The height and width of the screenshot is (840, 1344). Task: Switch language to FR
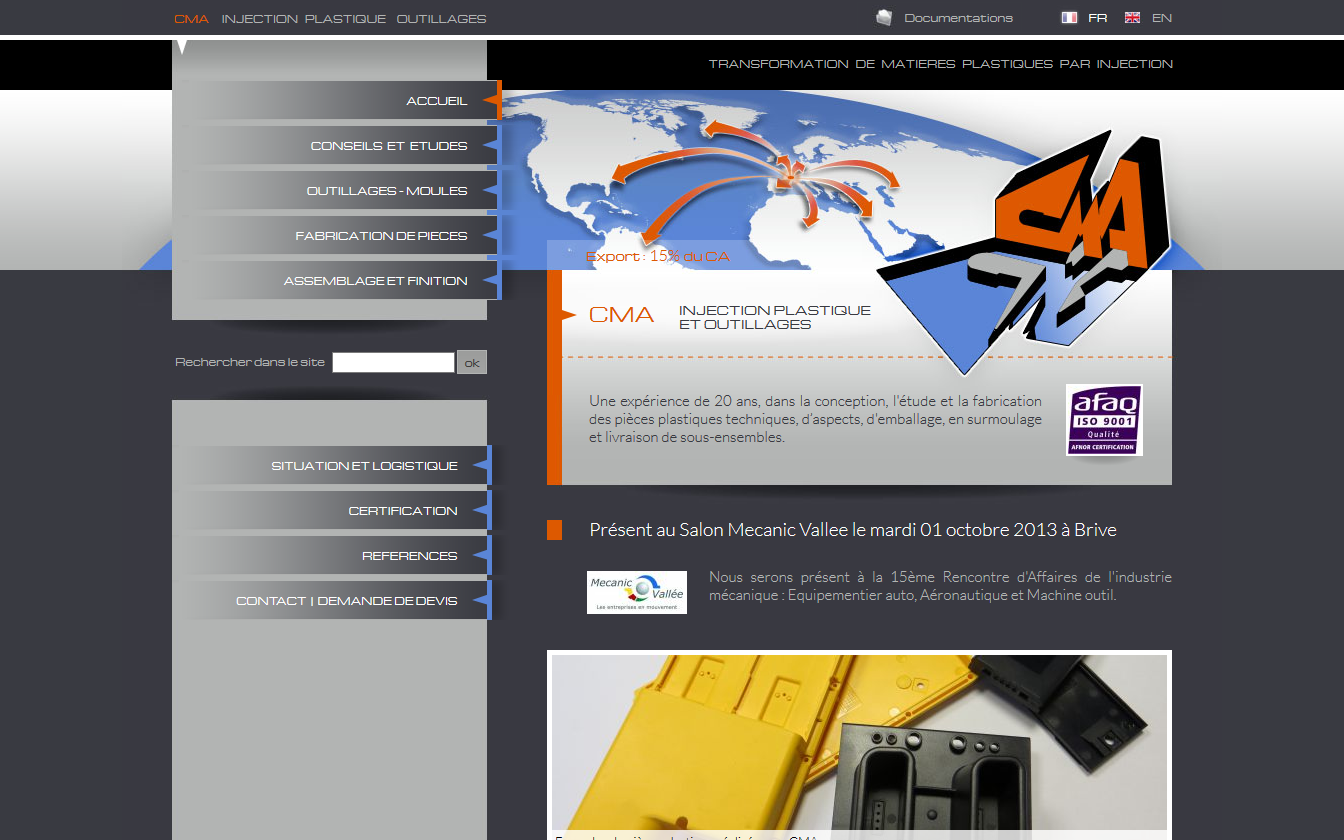coord(1097,18)
